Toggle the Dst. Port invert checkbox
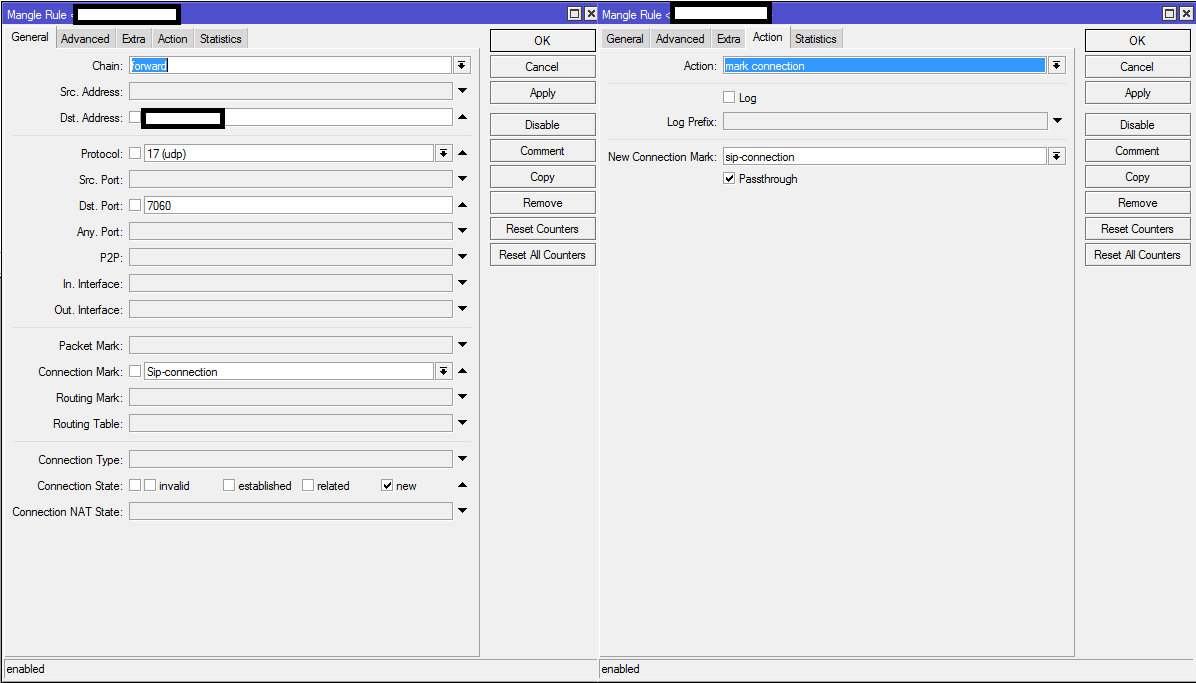The image size is (1196, 683). 135,205
